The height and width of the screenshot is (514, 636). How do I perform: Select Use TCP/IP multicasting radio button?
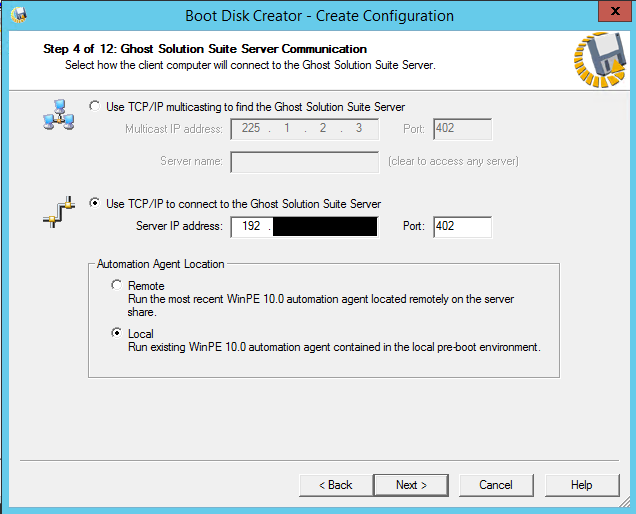95,106
